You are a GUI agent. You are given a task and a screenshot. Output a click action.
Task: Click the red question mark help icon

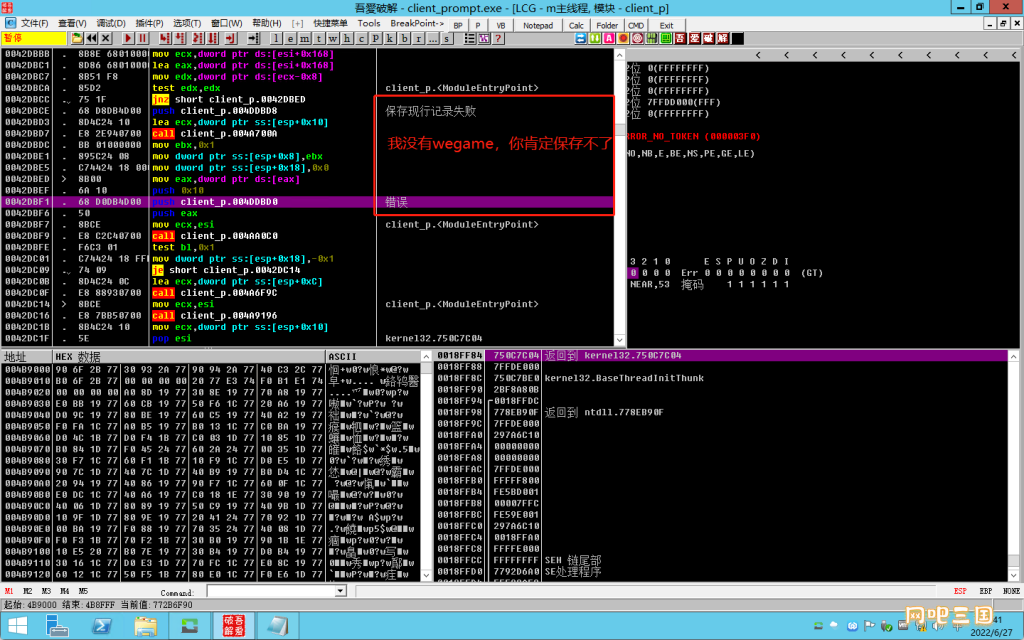tap(498, 39)
